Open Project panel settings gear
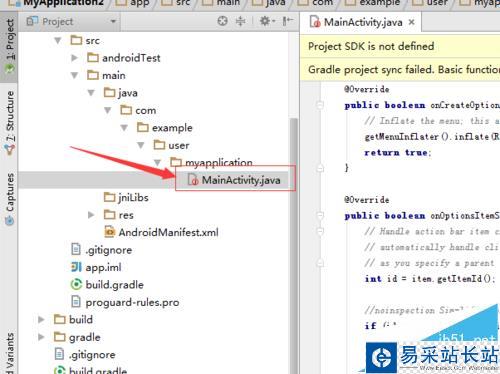This screenshot has width=500, height=374. pyautogui.click(x=267, y=21)
